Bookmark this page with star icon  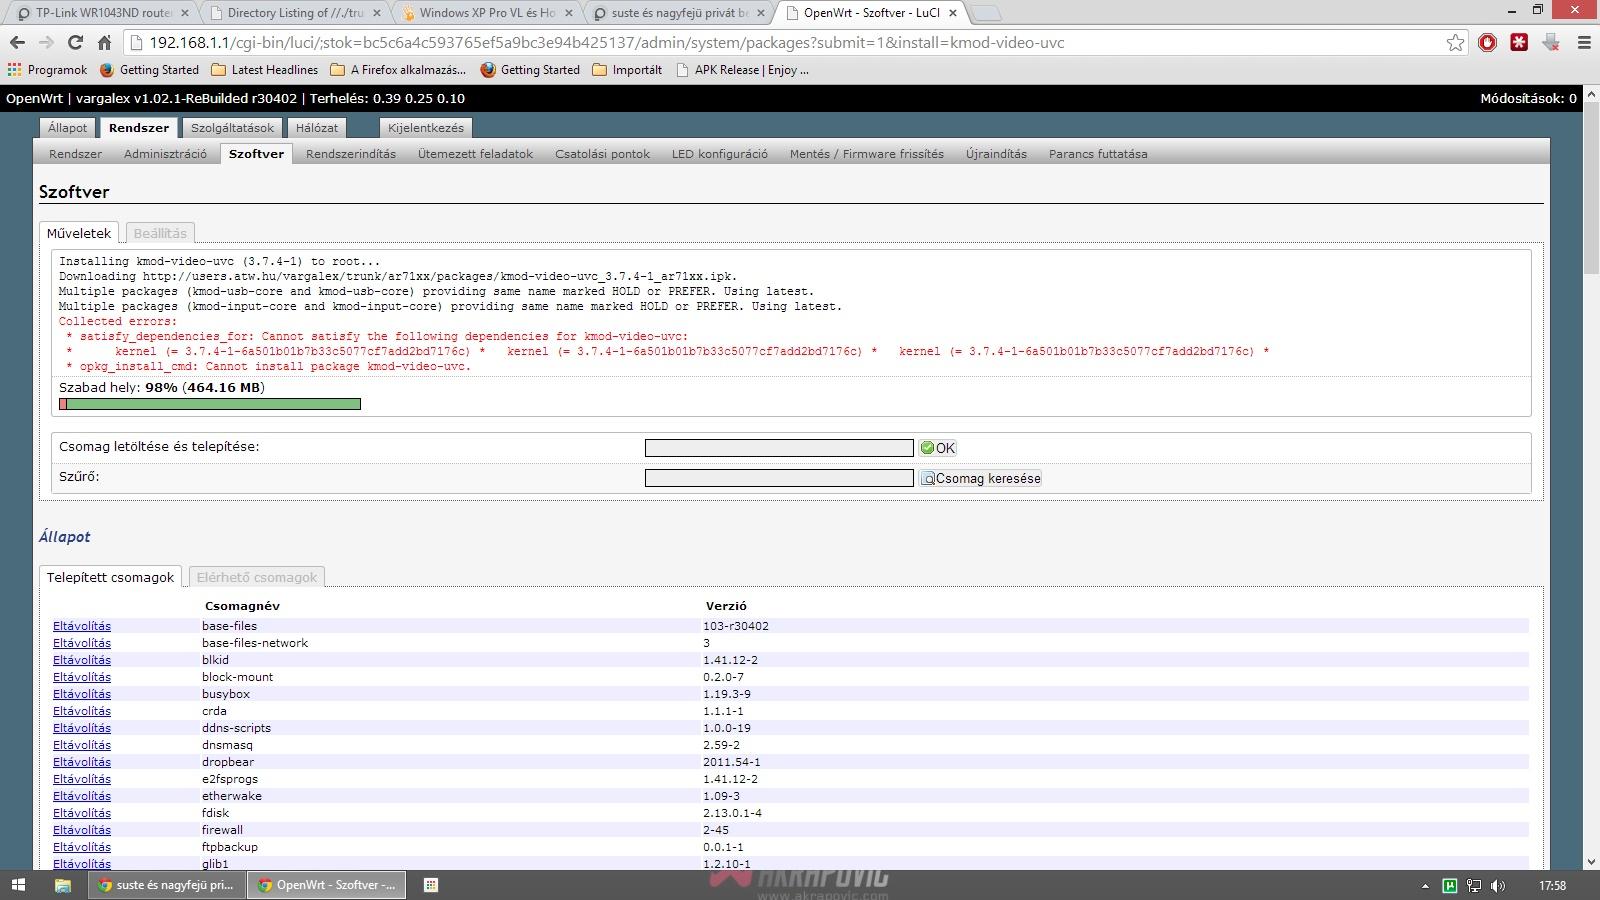click(x=1455, y=42)
